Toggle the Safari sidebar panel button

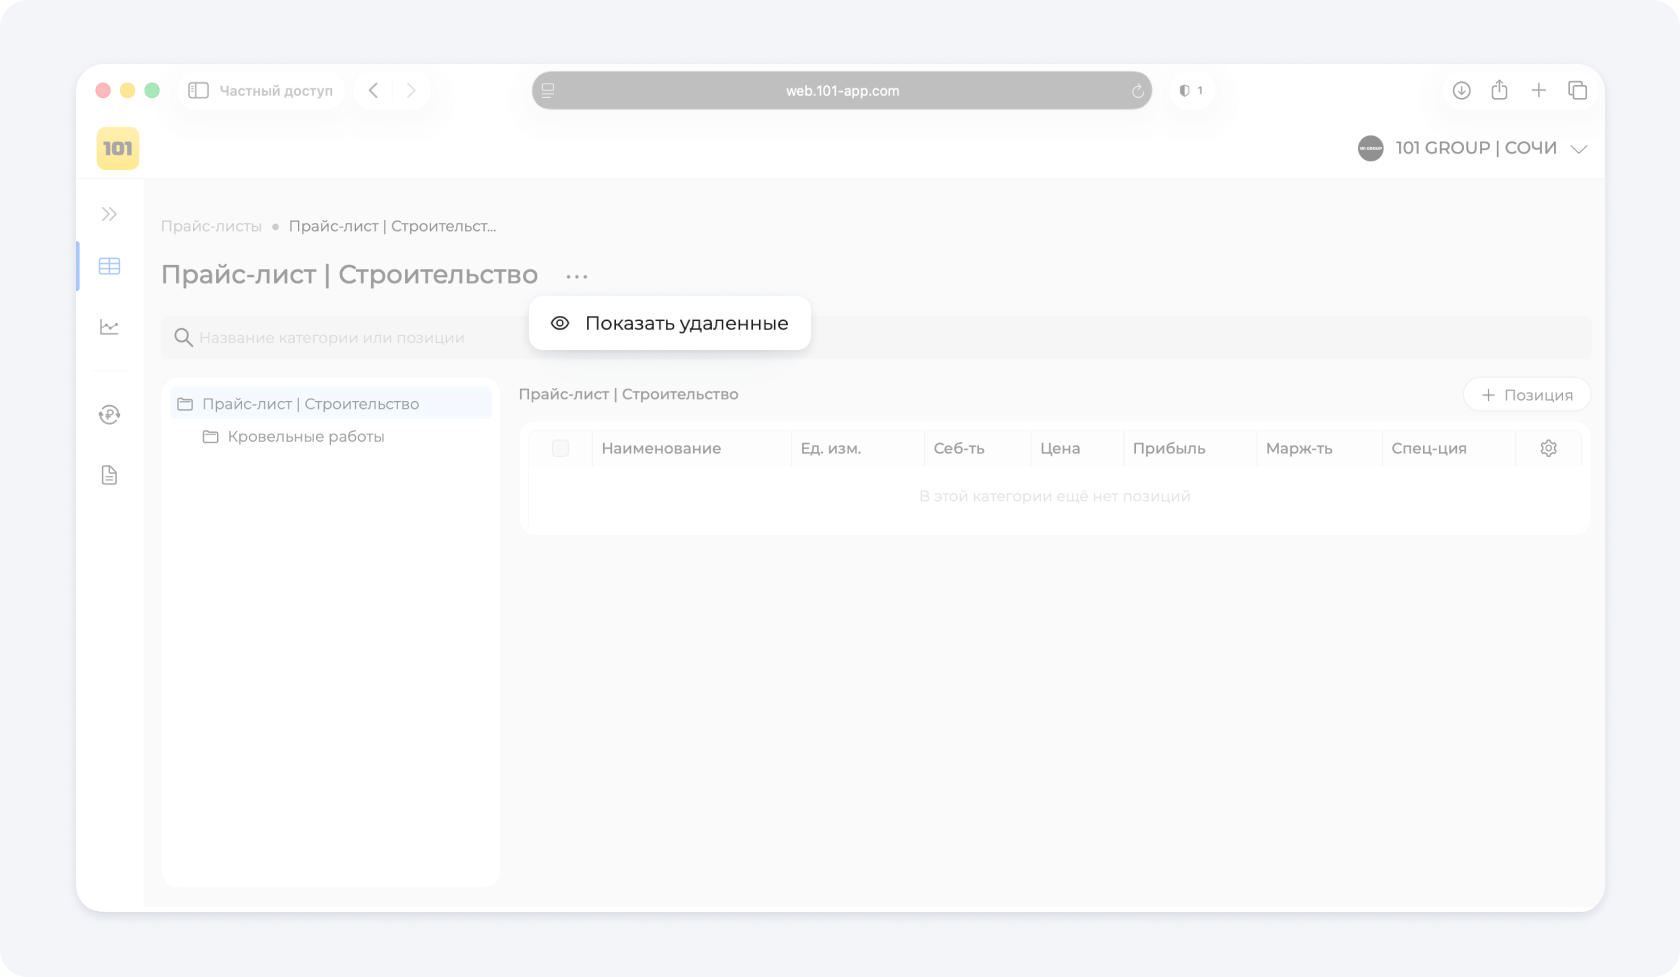[x=198, y=91]
